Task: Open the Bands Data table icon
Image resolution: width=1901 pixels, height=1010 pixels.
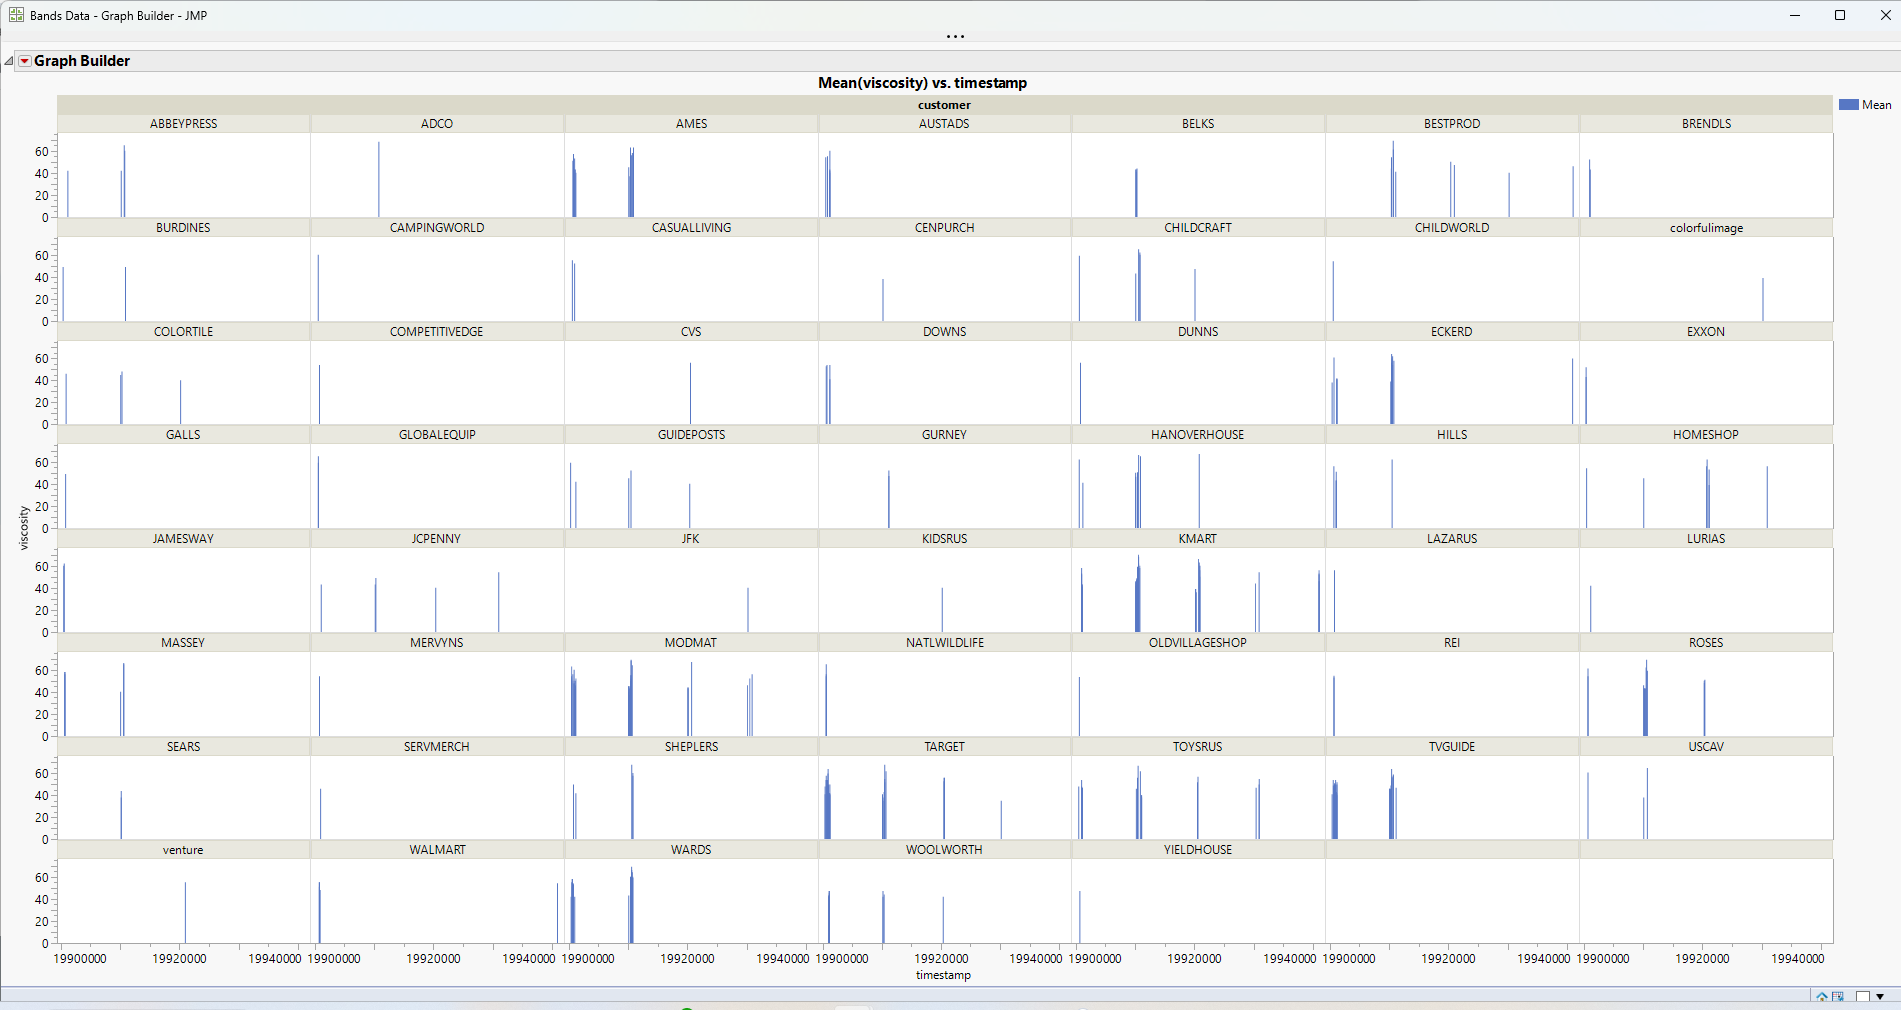Action: [1838, 997]
